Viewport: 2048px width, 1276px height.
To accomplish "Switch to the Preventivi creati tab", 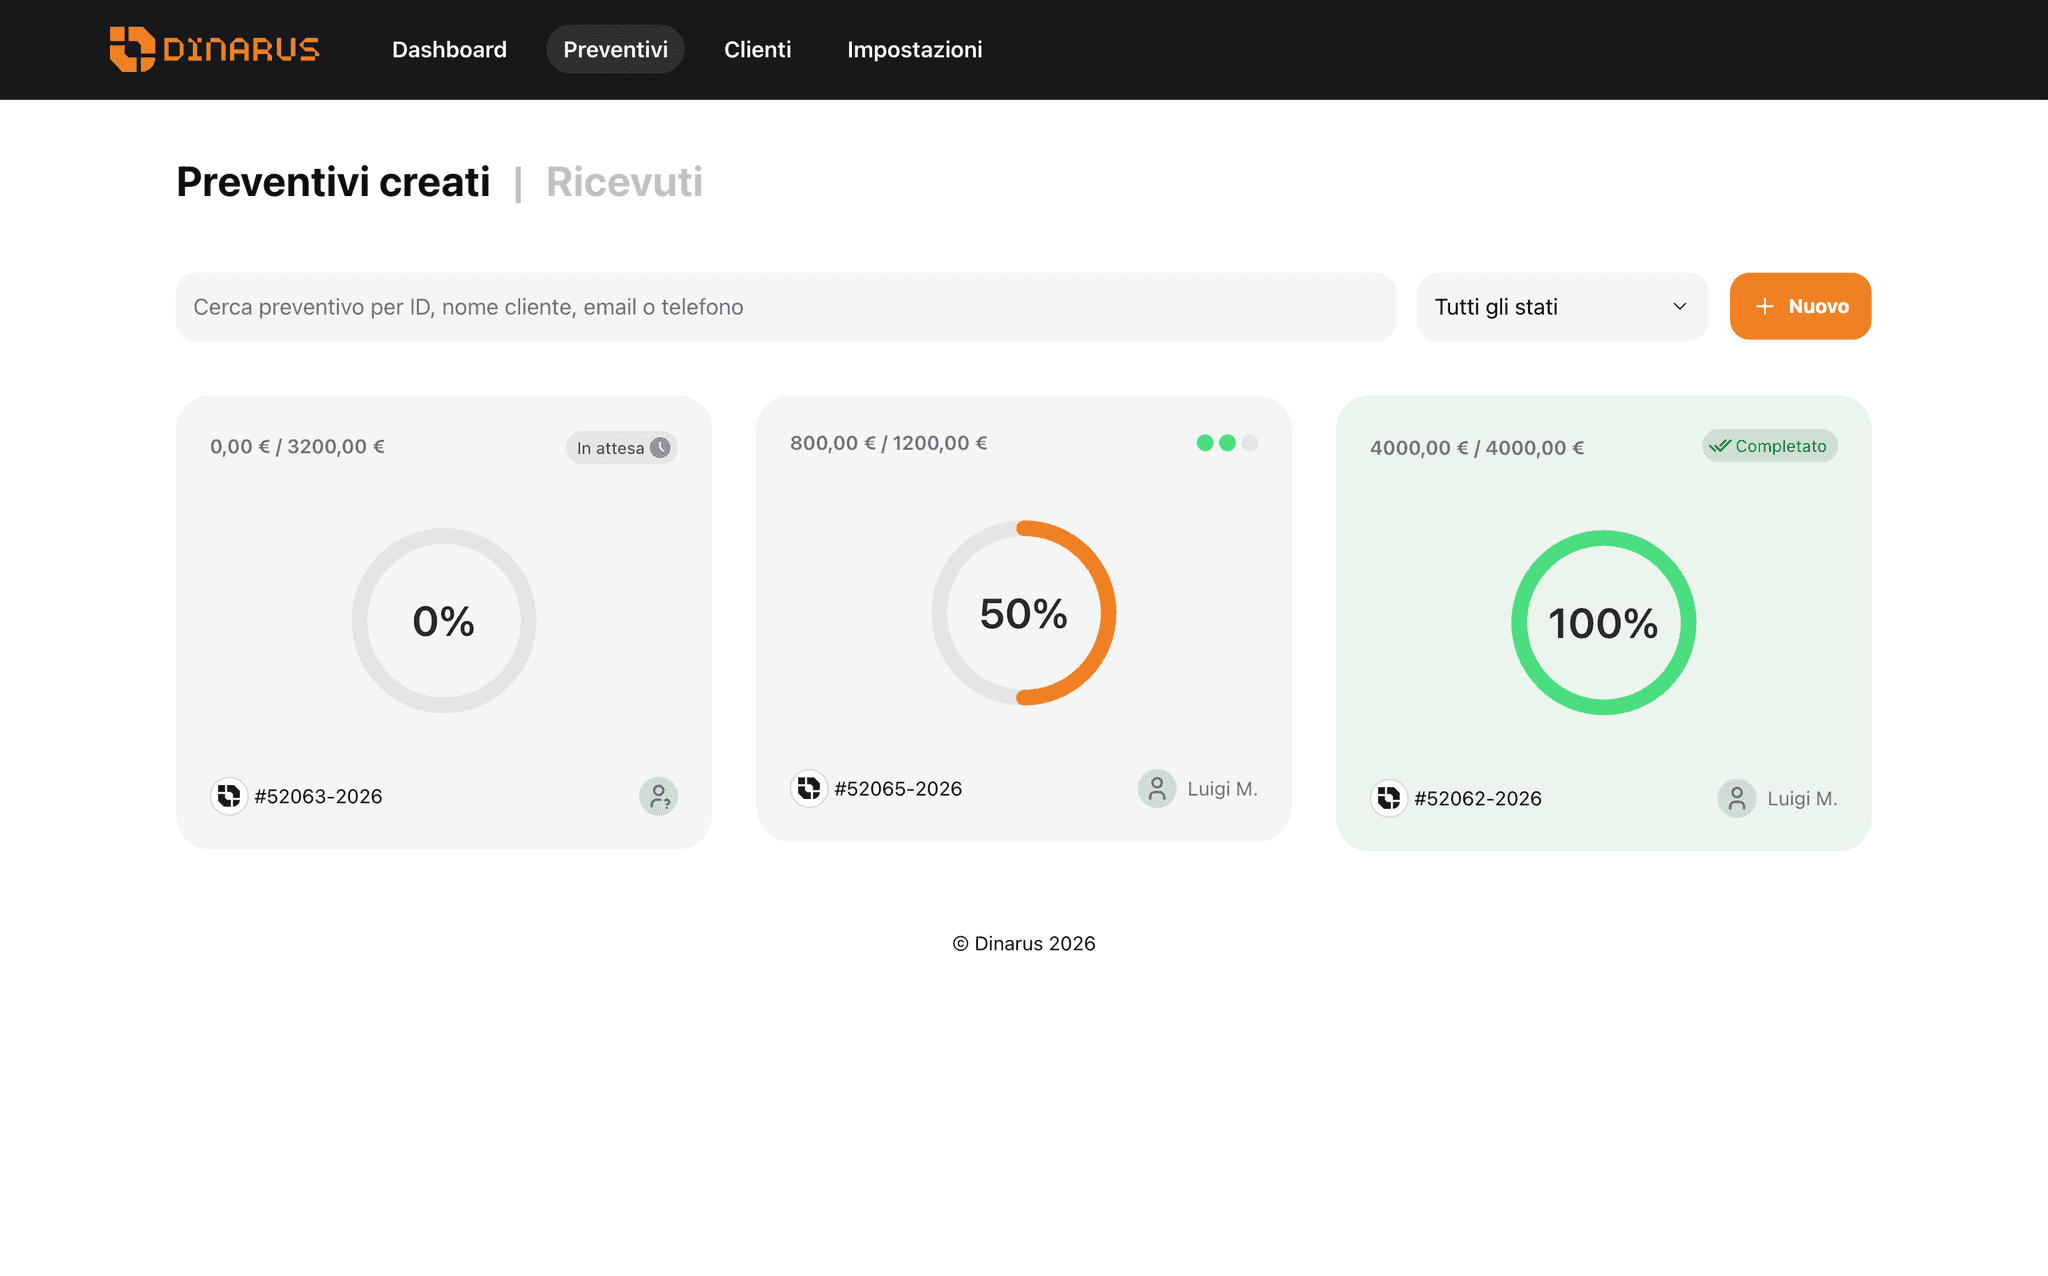I will (333, 182).
